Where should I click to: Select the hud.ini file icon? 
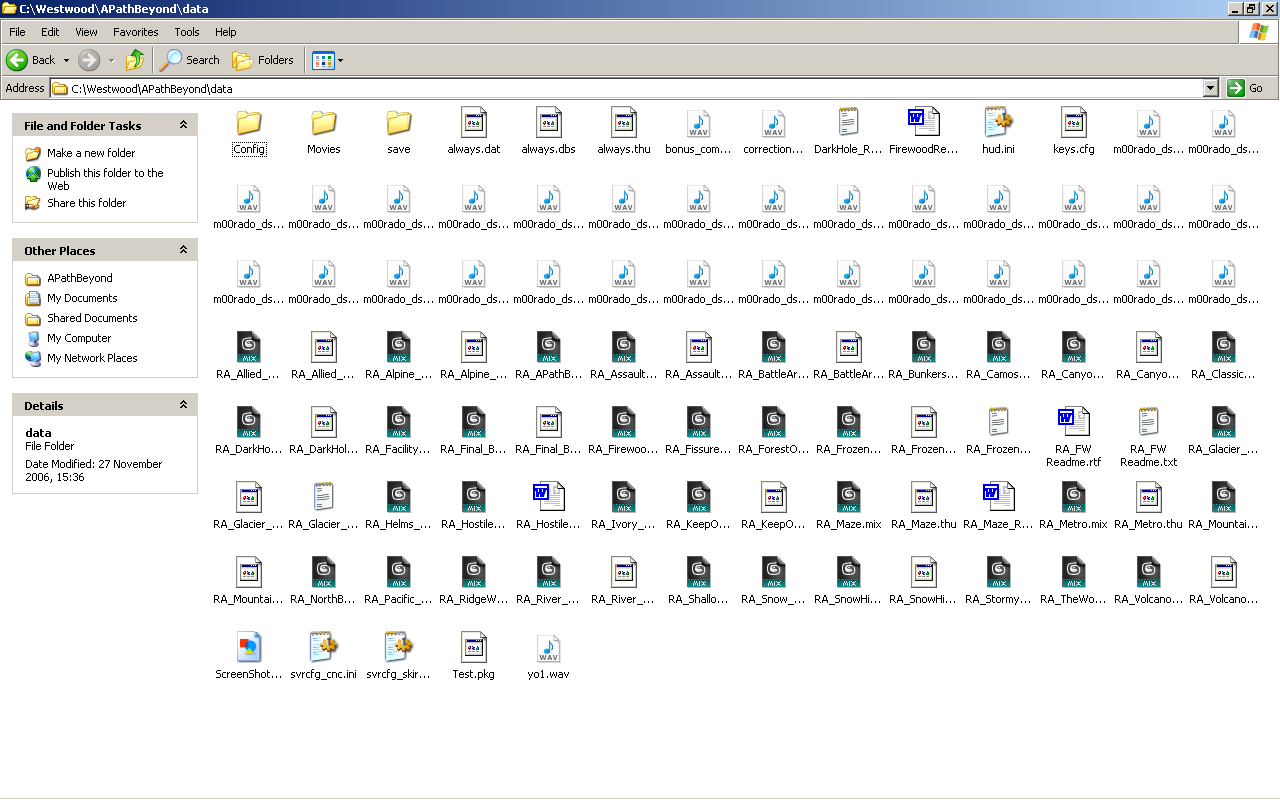tap(998, 123)
